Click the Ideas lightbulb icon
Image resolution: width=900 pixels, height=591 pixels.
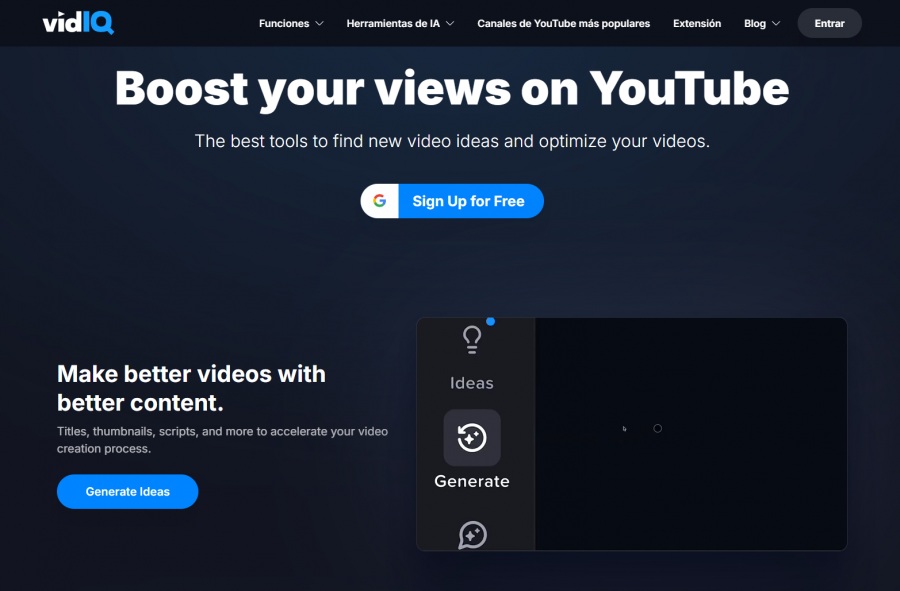[472, 340]
